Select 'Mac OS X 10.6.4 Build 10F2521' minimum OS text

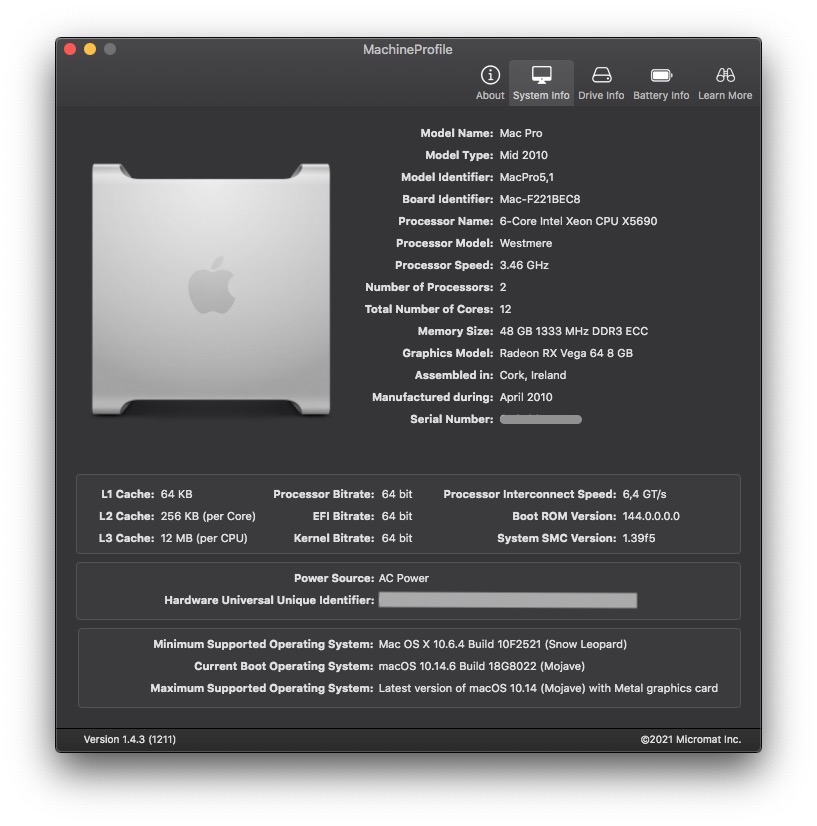pyautogui.click(x=460, y=644)
